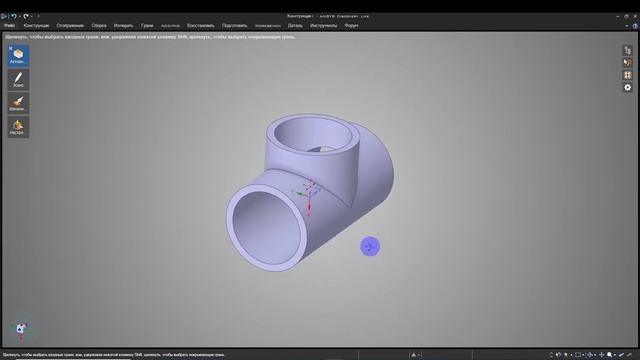Screen dimensions: 640x360
Task: Open the gear settings icon on right panel
Action: pyautogui.click(x=627, y=87)
